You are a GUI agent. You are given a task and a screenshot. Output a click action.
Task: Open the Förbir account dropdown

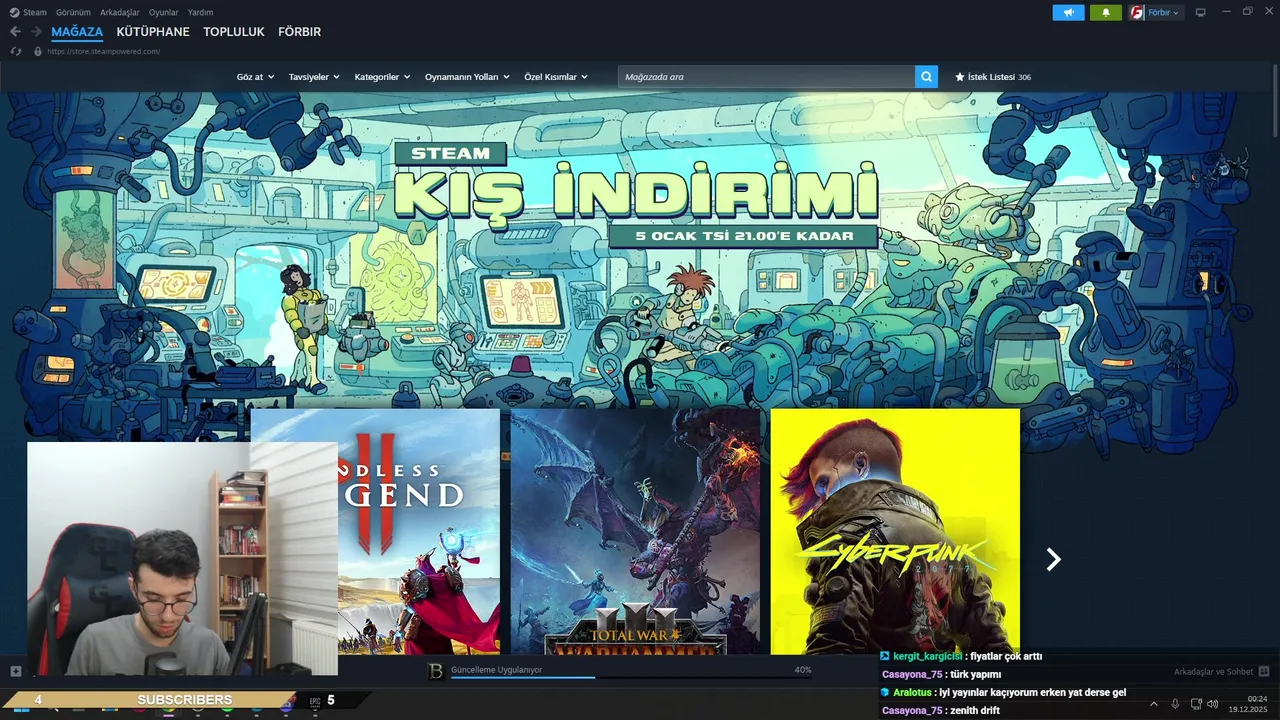[1163, 13]
